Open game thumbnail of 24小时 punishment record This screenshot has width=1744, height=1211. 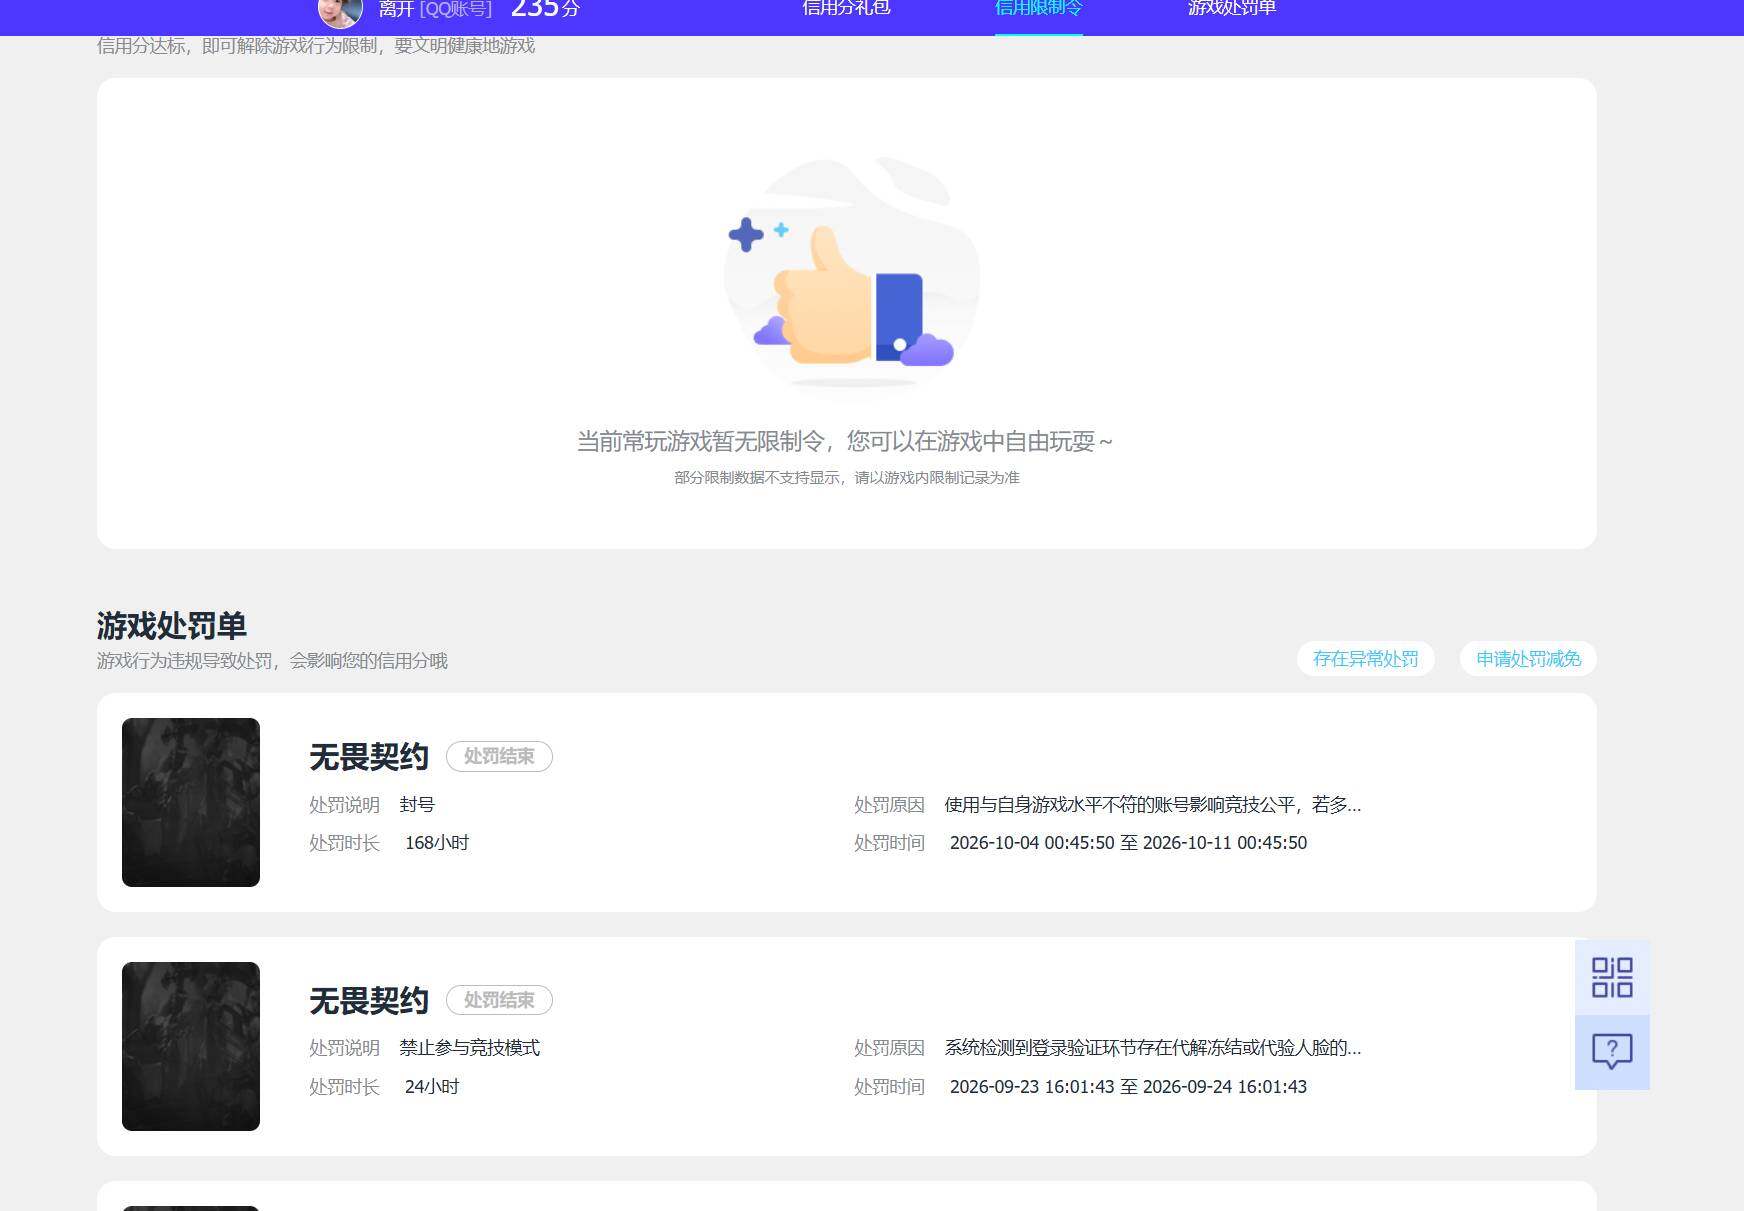click(x=191, y=1046)
